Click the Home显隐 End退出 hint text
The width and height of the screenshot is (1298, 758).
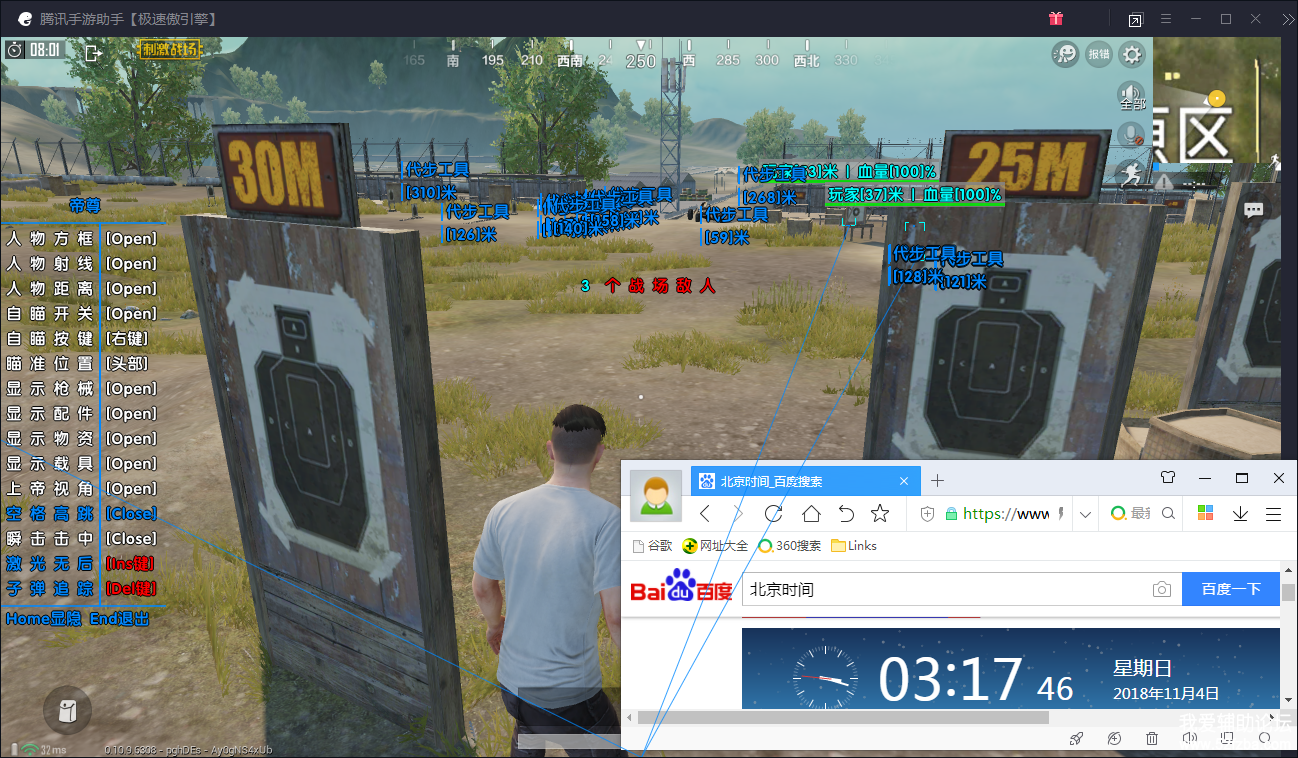point(78,619)
